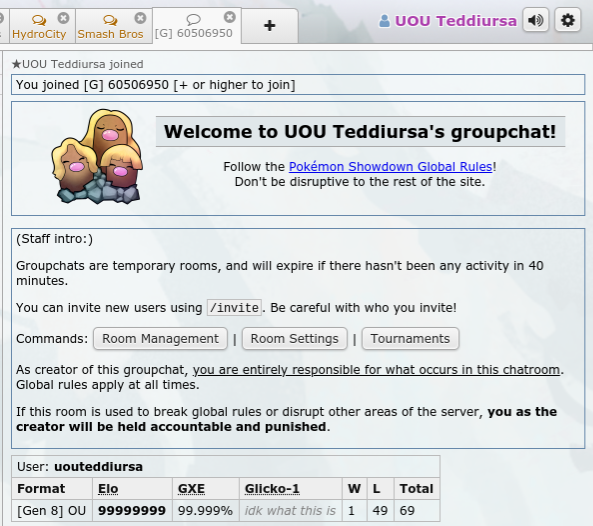593x526 pixels.
Task: Click the W column header
Action: [x=354, y=489]
